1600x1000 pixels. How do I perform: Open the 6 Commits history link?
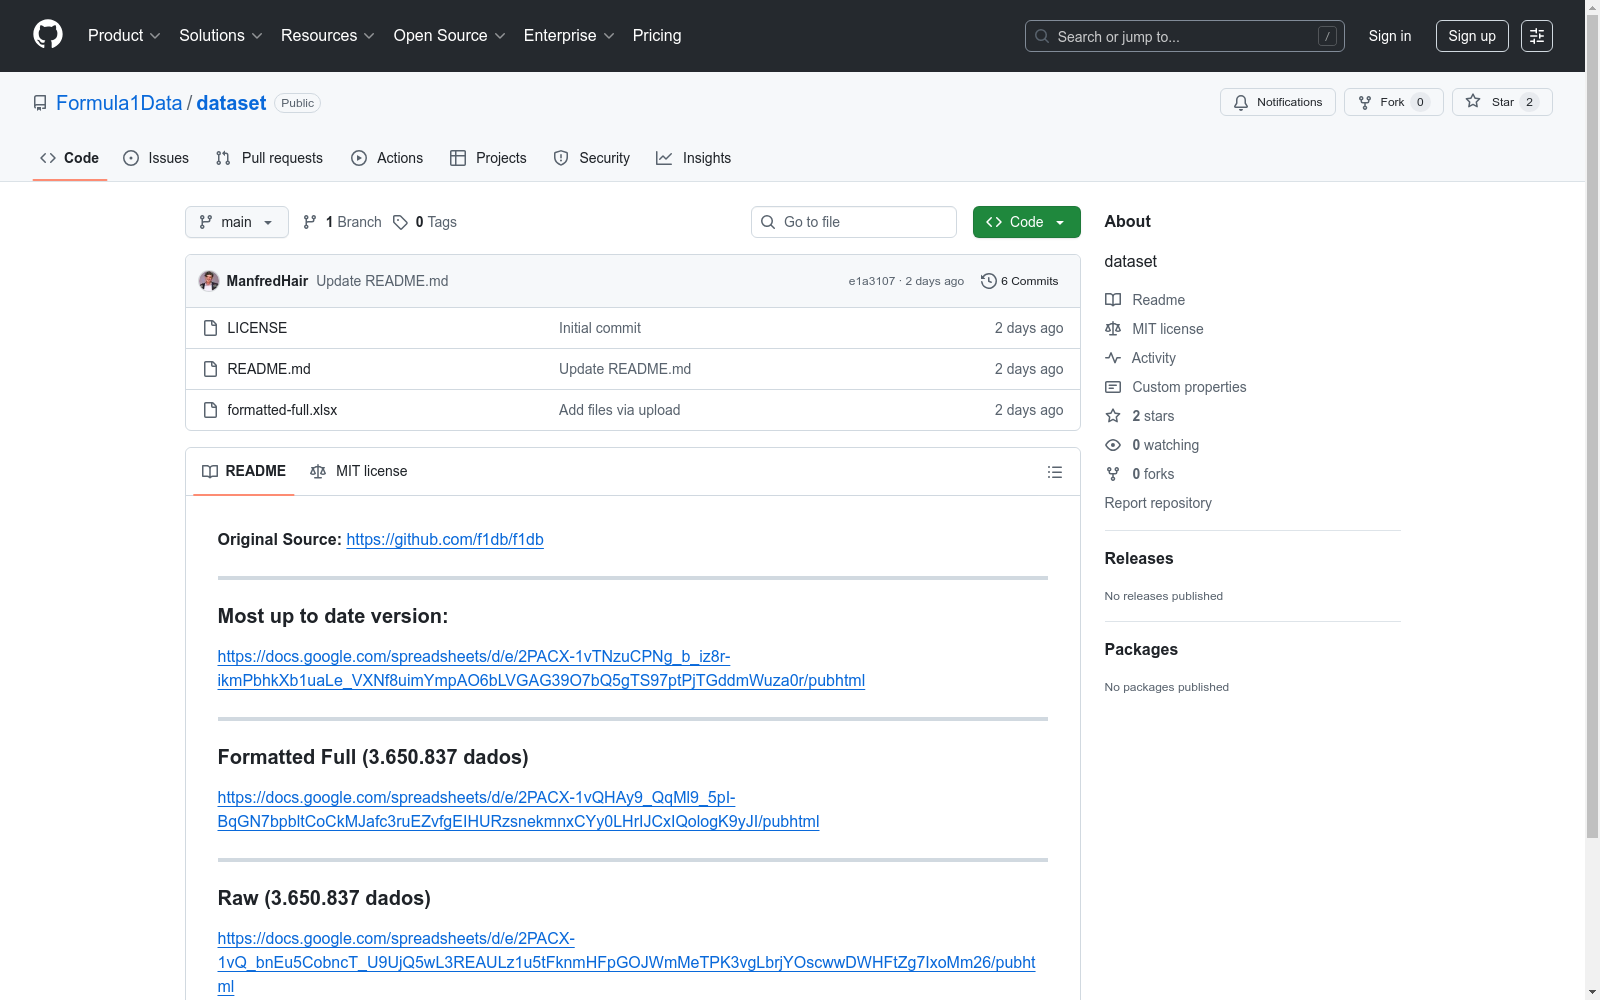1020,281
